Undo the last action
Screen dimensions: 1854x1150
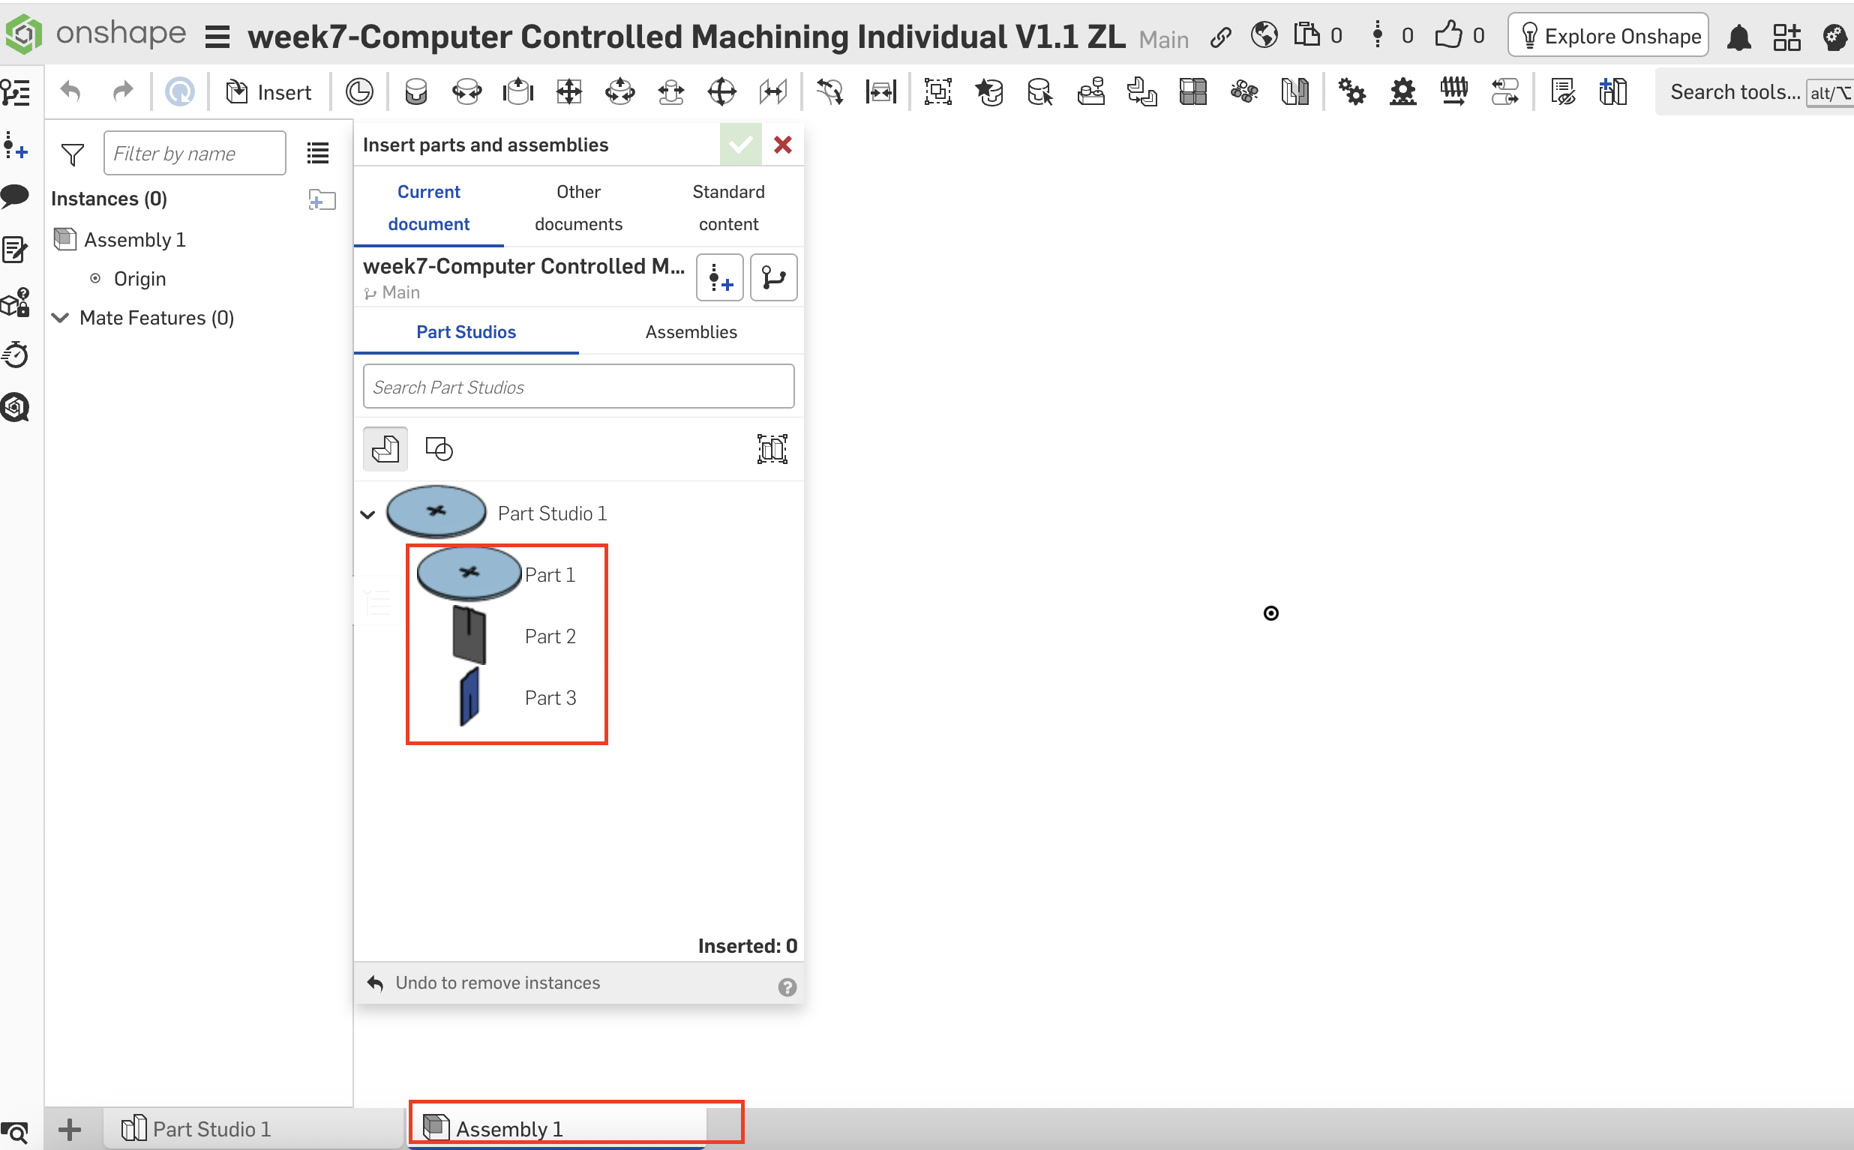(71, 92)
